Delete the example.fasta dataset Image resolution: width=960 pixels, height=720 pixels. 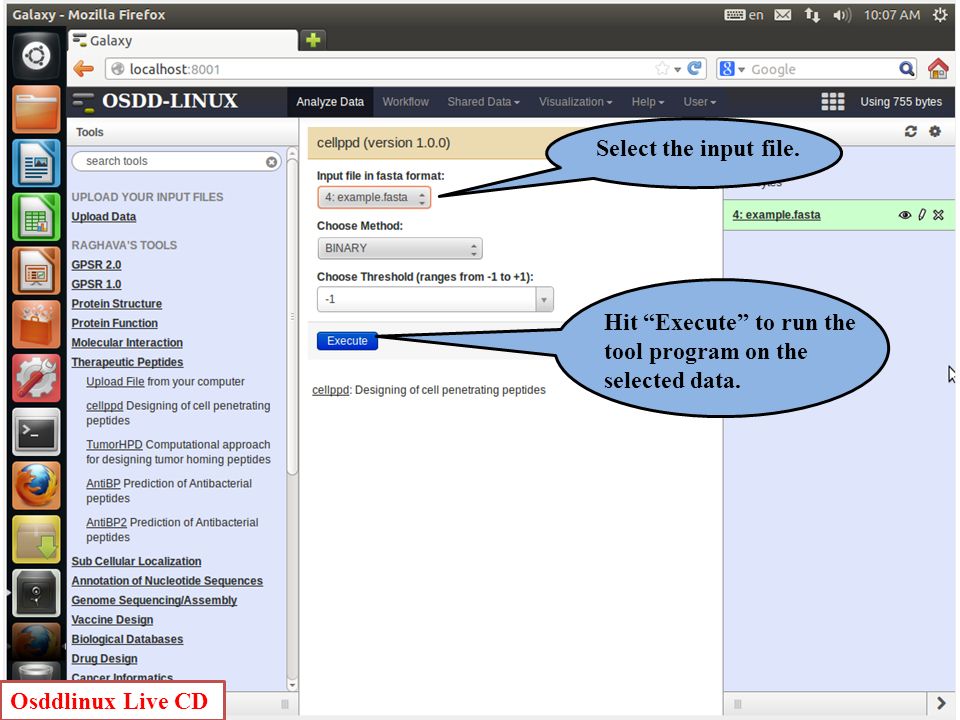[939, 215]
